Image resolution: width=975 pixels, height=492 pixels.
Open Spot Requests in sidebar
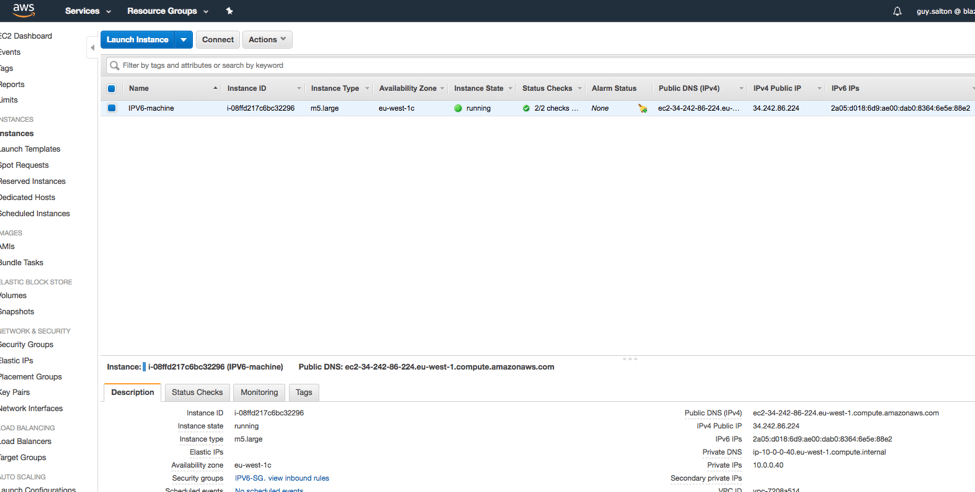tap(24, 165)
